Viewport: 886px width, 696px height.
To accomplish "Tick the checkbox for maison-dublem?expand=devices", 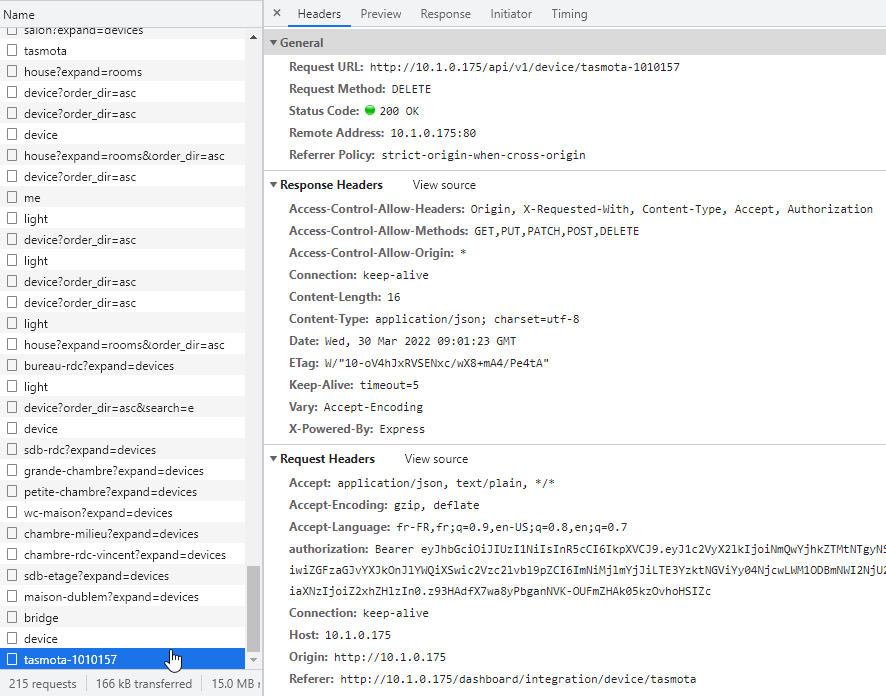I will click(x=12, y=597).
